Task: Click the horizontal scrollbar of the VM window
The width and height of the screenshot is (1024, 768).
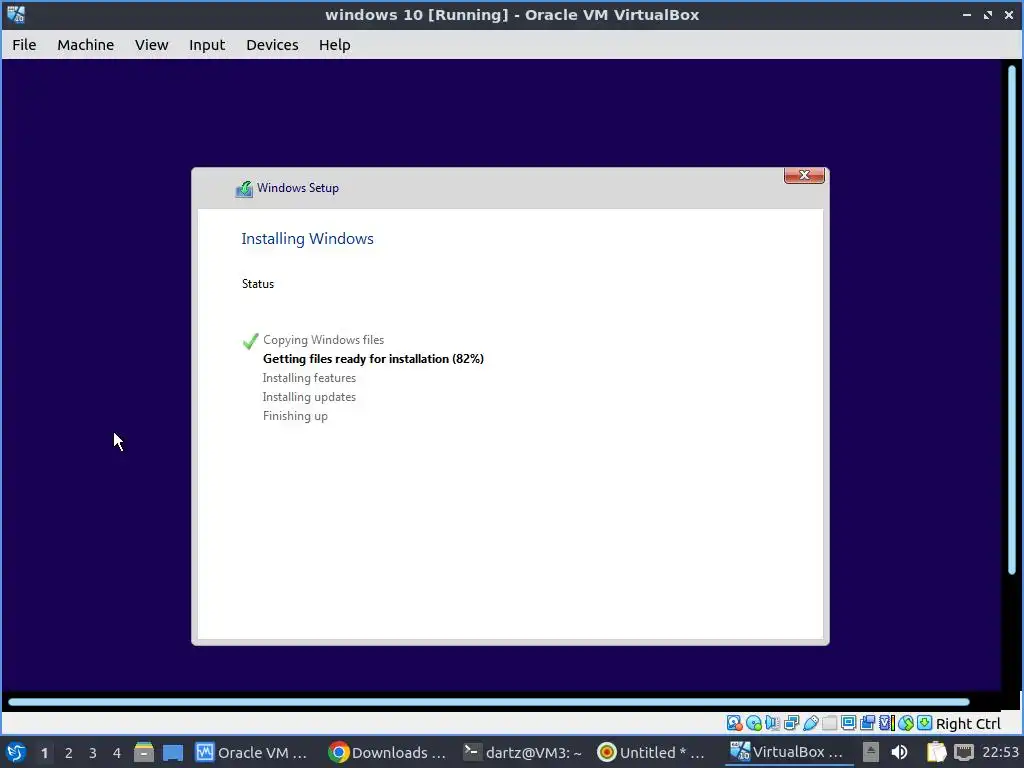Action: click(488, 702)
